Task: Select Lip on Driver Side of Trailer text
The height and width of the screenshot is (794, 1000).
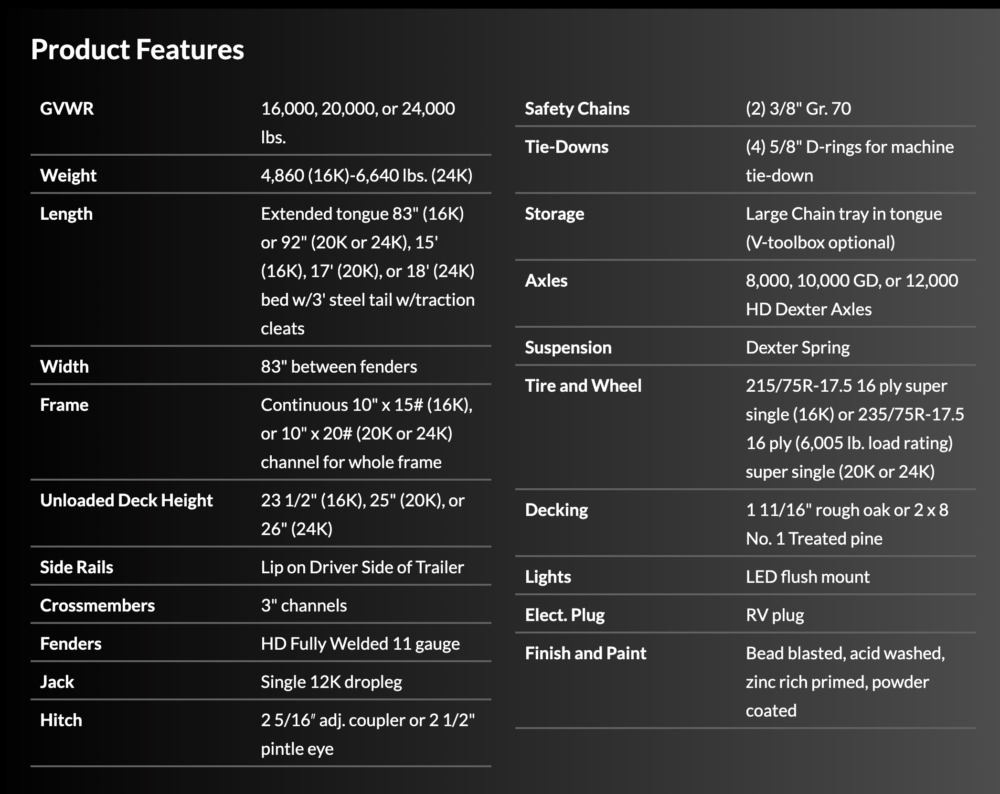Action: coord(362,567)
